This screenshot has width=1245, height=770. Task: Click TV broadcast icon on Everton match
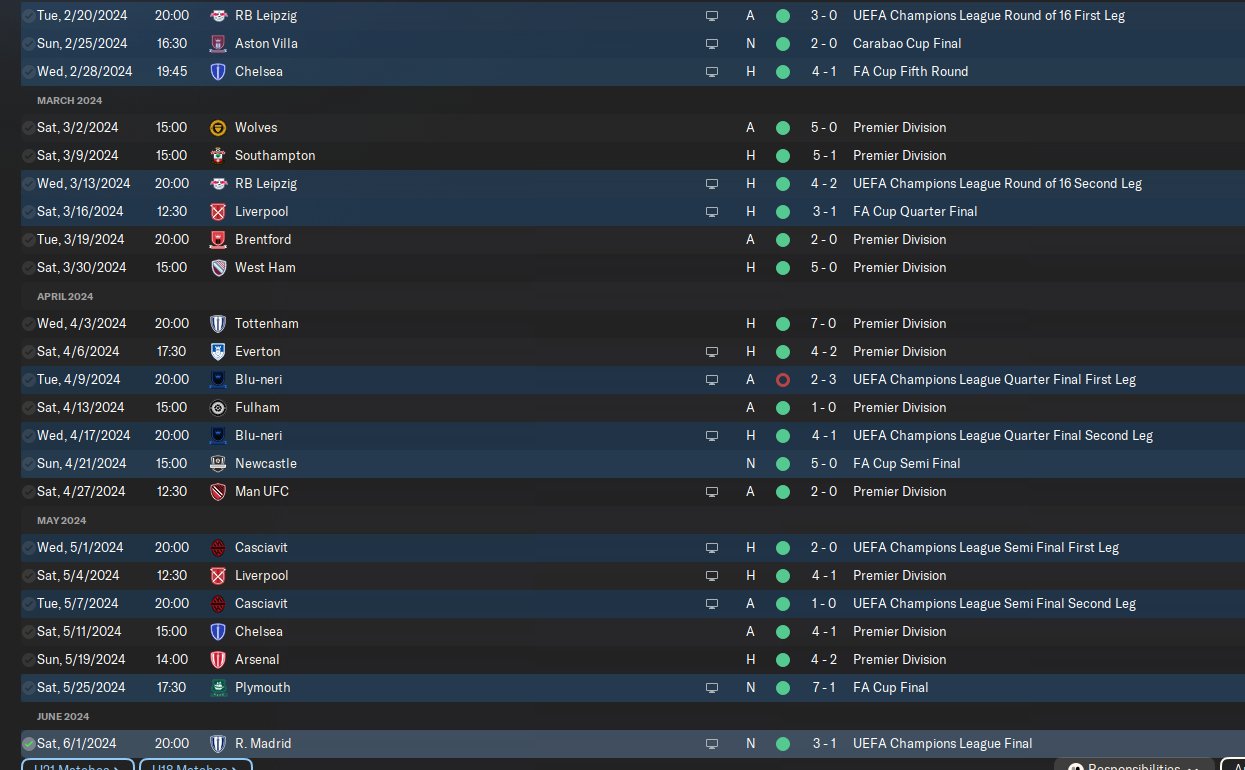712,352
